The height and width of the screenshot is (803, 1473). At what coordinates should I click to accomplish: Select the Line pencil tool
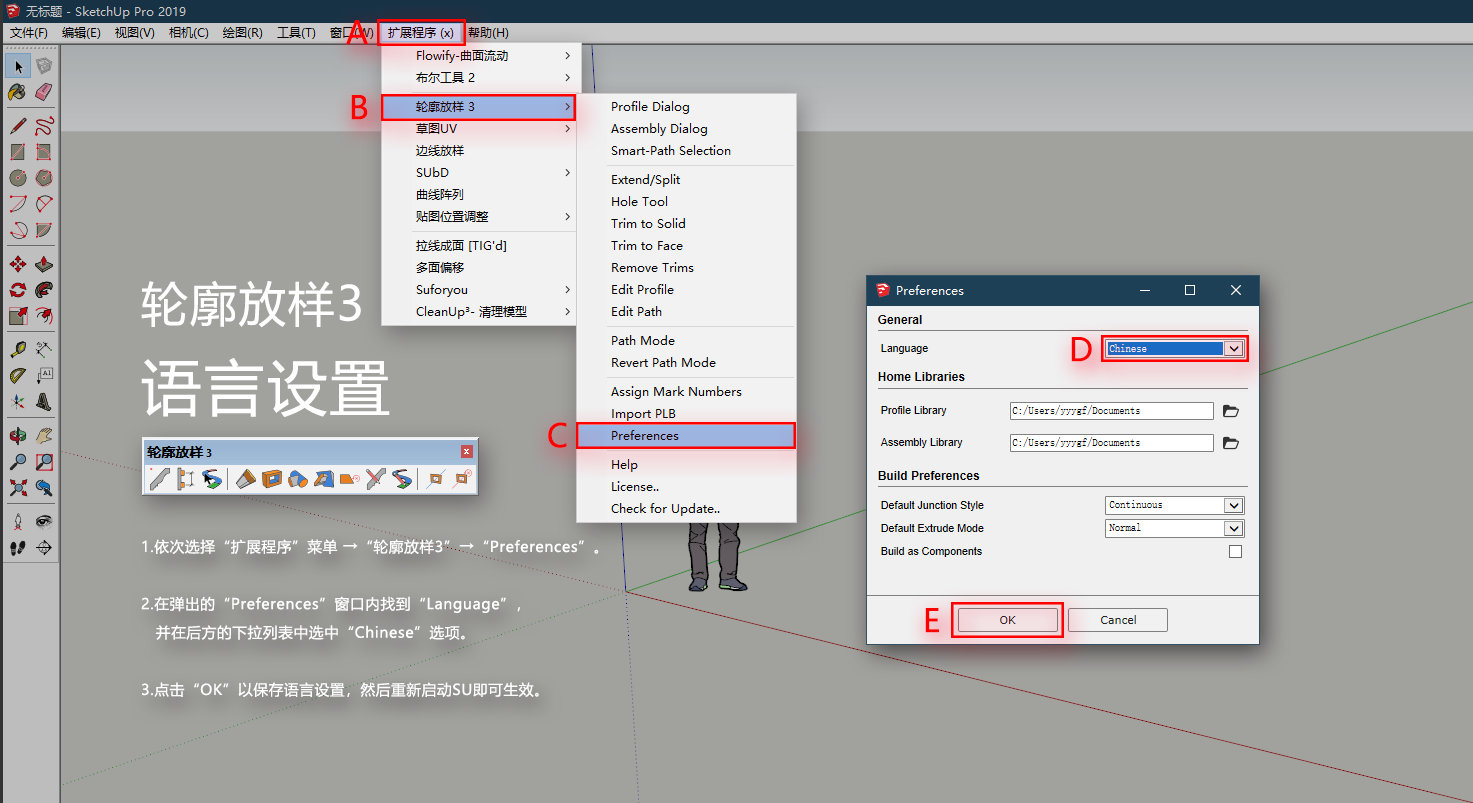click(18, 126)
